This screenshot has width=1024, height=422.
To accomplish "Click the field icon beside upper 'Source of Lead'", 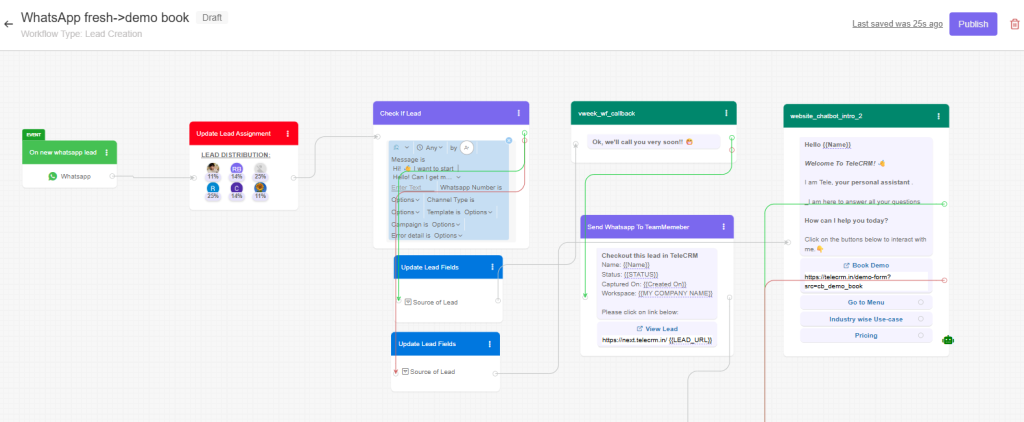I will (408, 302).
